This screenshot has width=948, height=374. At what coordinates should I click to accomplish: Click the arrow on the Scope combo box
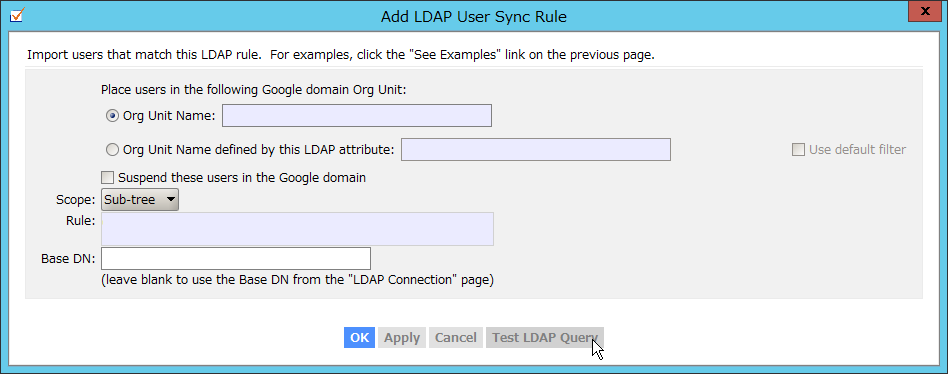pos(170,199)
